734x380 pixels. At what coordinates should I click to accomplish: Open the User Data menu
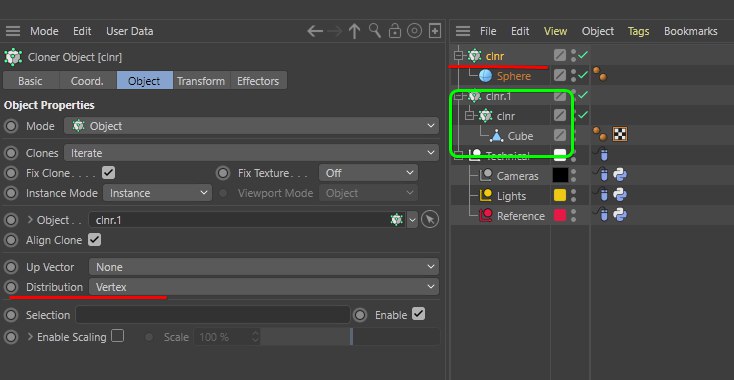click(x=130, y=31)
